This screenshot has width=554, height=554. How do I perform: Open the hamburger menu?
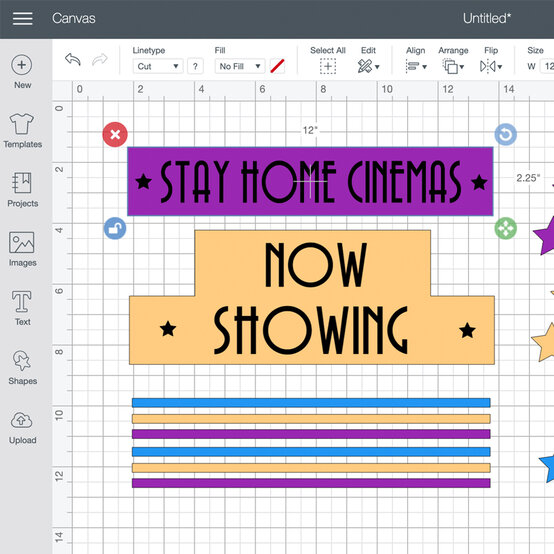22,18
